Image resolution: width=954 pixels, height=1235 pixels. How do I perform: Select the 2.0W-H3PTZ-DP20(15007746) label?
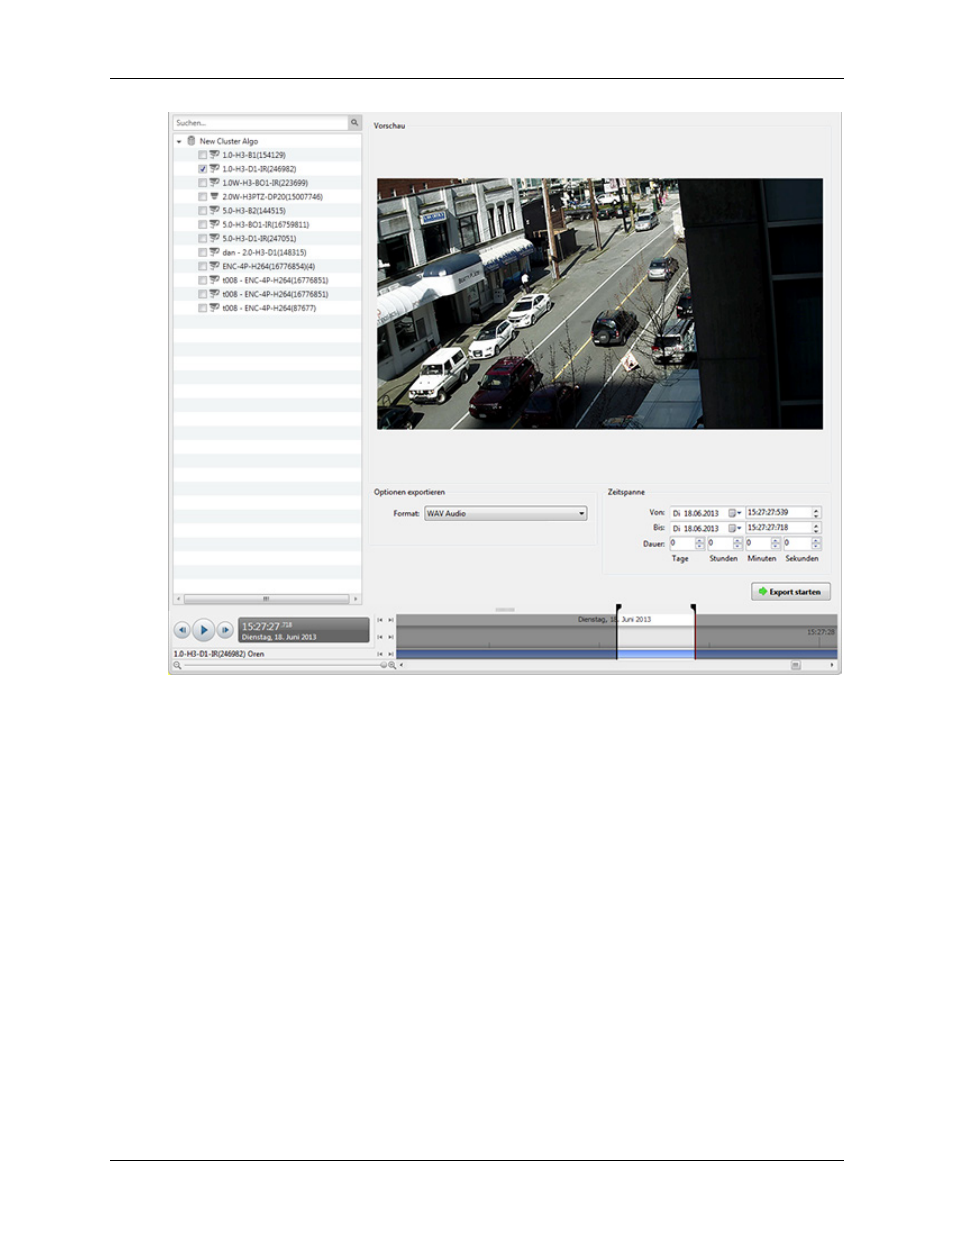coord(272,197)
